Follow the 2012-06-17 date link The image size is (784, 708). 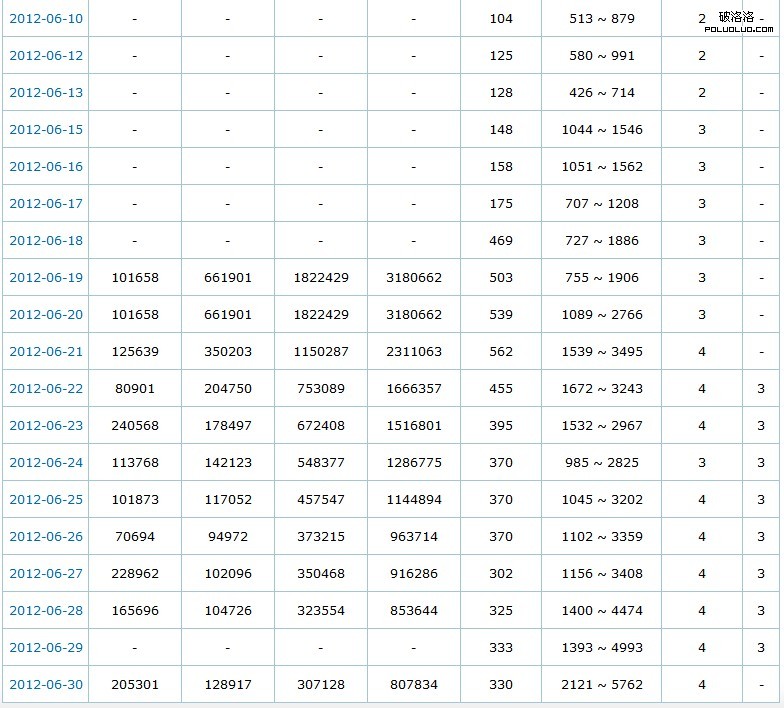click(46, 204)
